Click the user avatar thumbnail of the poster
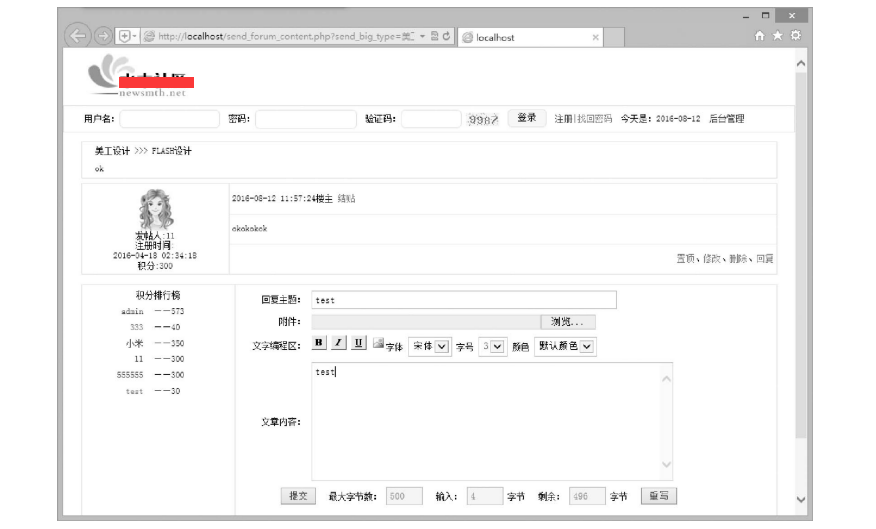The height and width of the screenshot is (529, 876). [155, 210]
